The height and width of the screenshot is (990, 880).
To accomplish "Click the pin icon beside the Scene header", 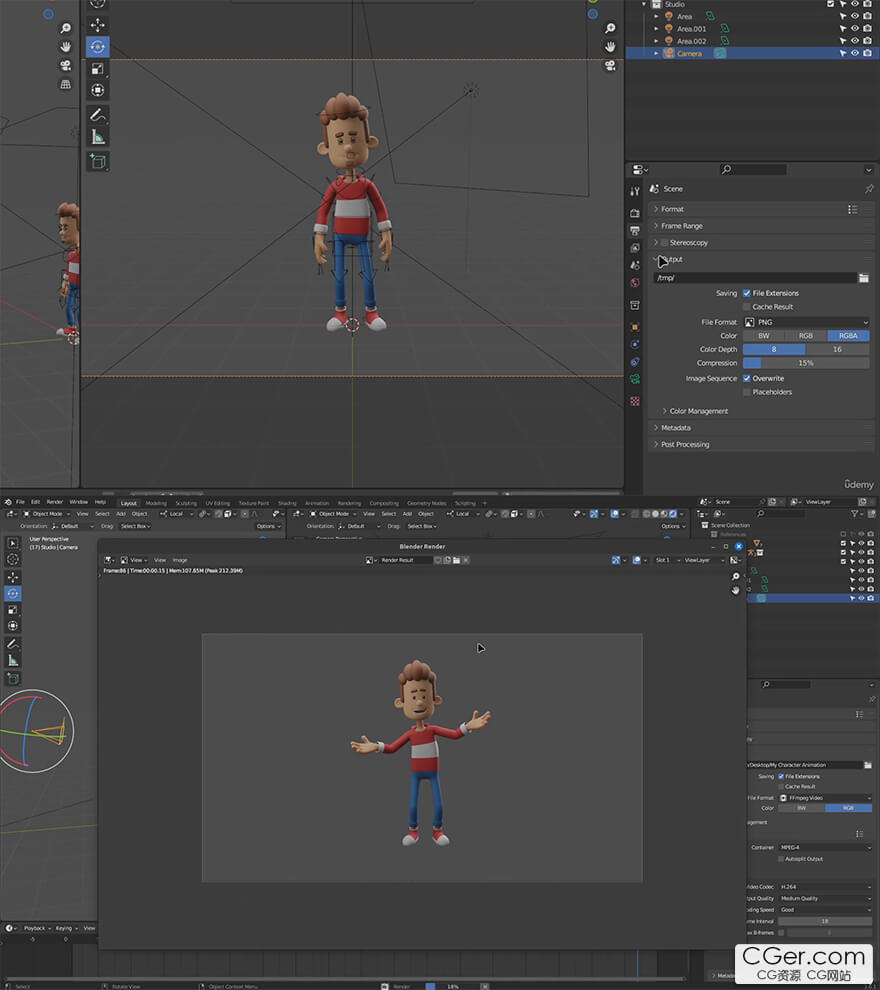I will point(869,189).
